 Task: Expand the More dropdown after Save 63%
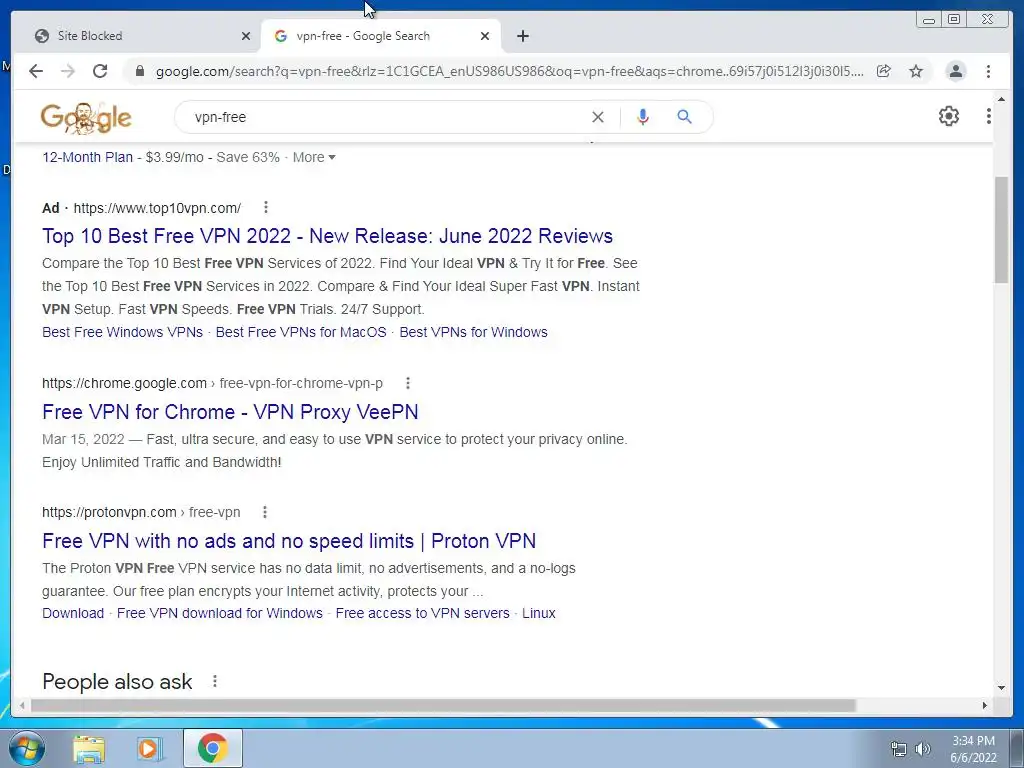tap(314, 157)
